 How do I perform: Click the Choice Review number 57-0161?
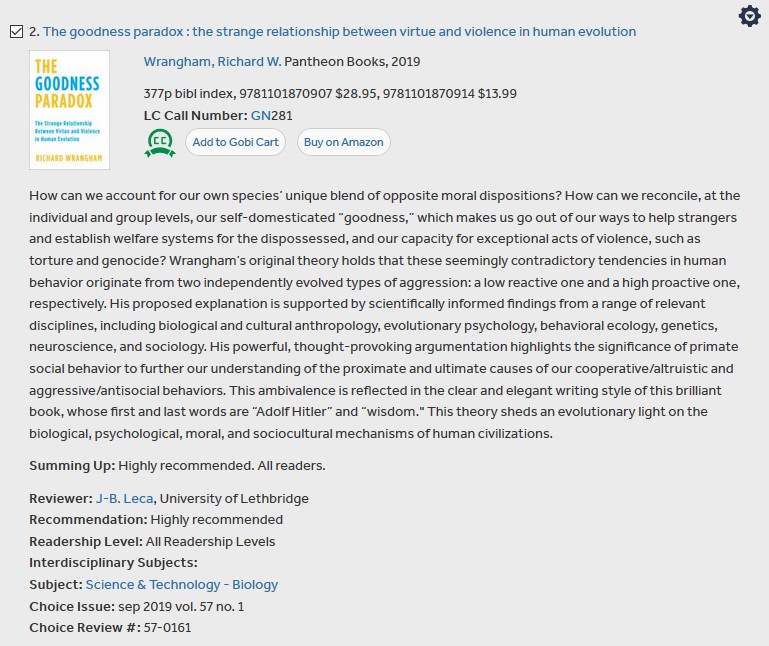click(168, 628)
